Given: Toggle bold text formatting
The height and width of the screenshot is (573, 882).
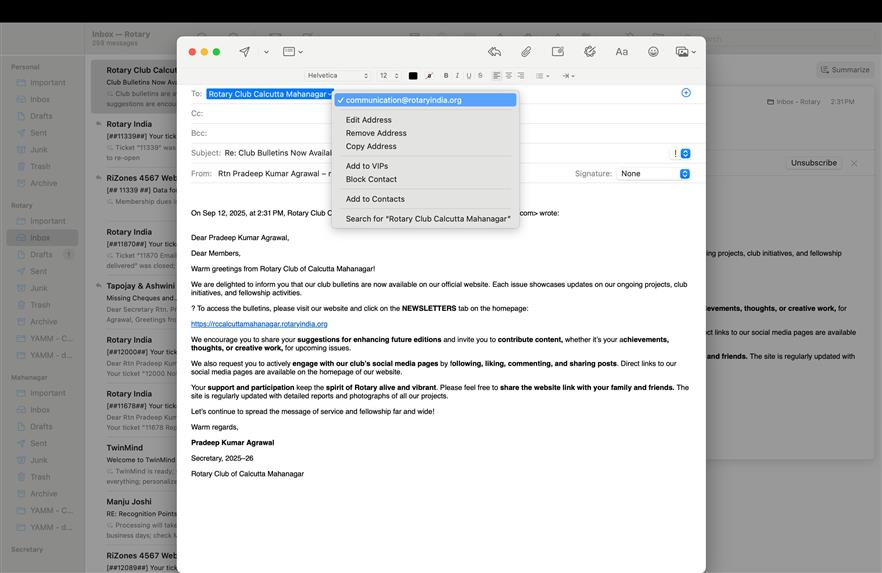Looking at the screenshot, I should point(446,76).
